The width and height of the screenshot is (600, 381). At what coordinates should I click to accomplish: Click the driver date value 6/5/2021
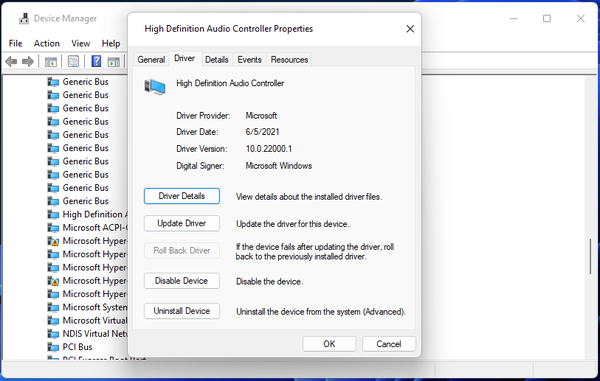[262, 132]
